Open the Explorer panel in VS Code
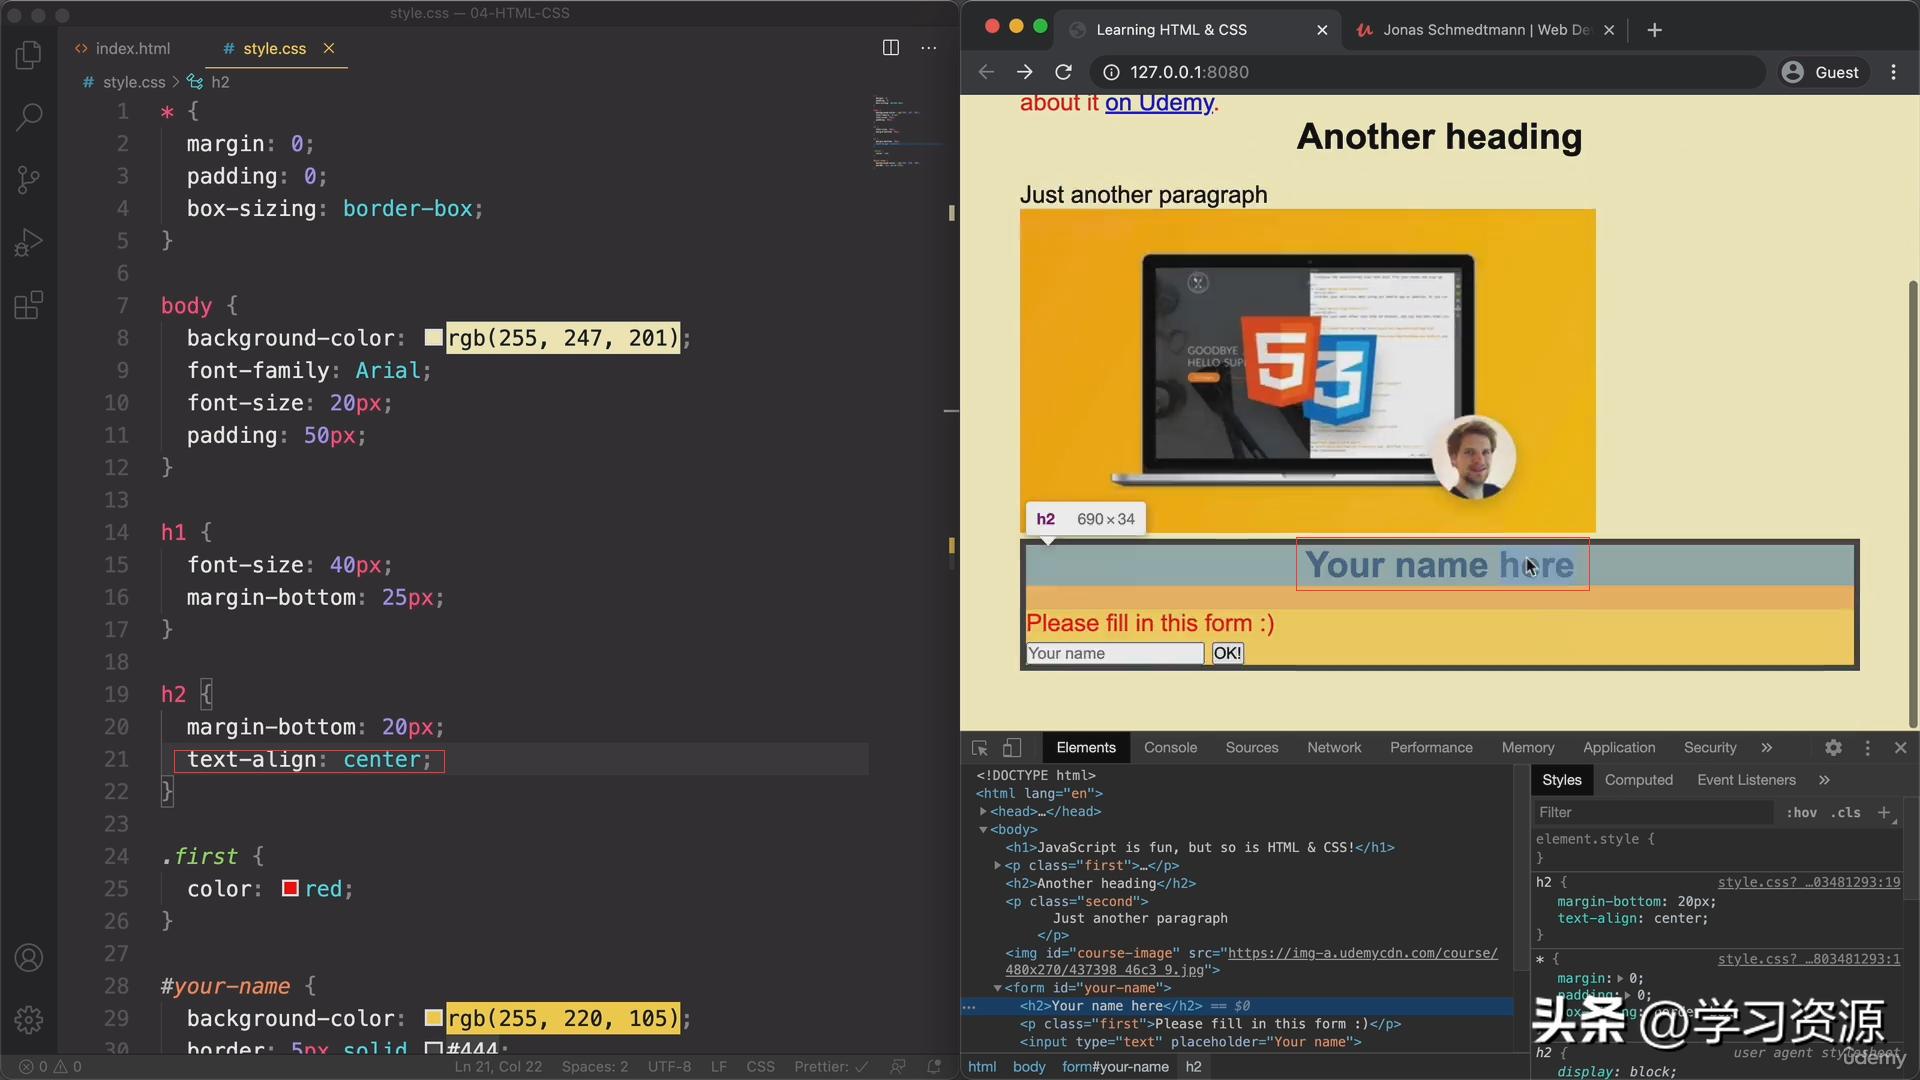The height and width of the screenshot is (1080, 1920). pyautogui.click(x=28, y=55)
